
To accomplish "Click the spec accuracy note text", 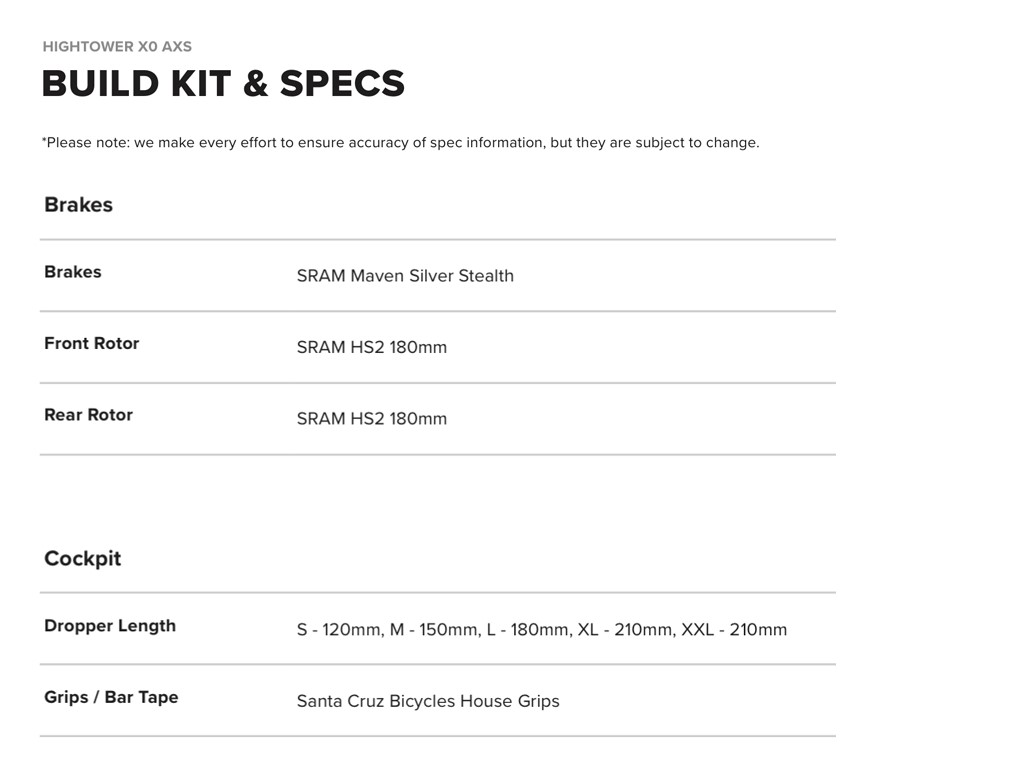I will click(x=400, y=143).
